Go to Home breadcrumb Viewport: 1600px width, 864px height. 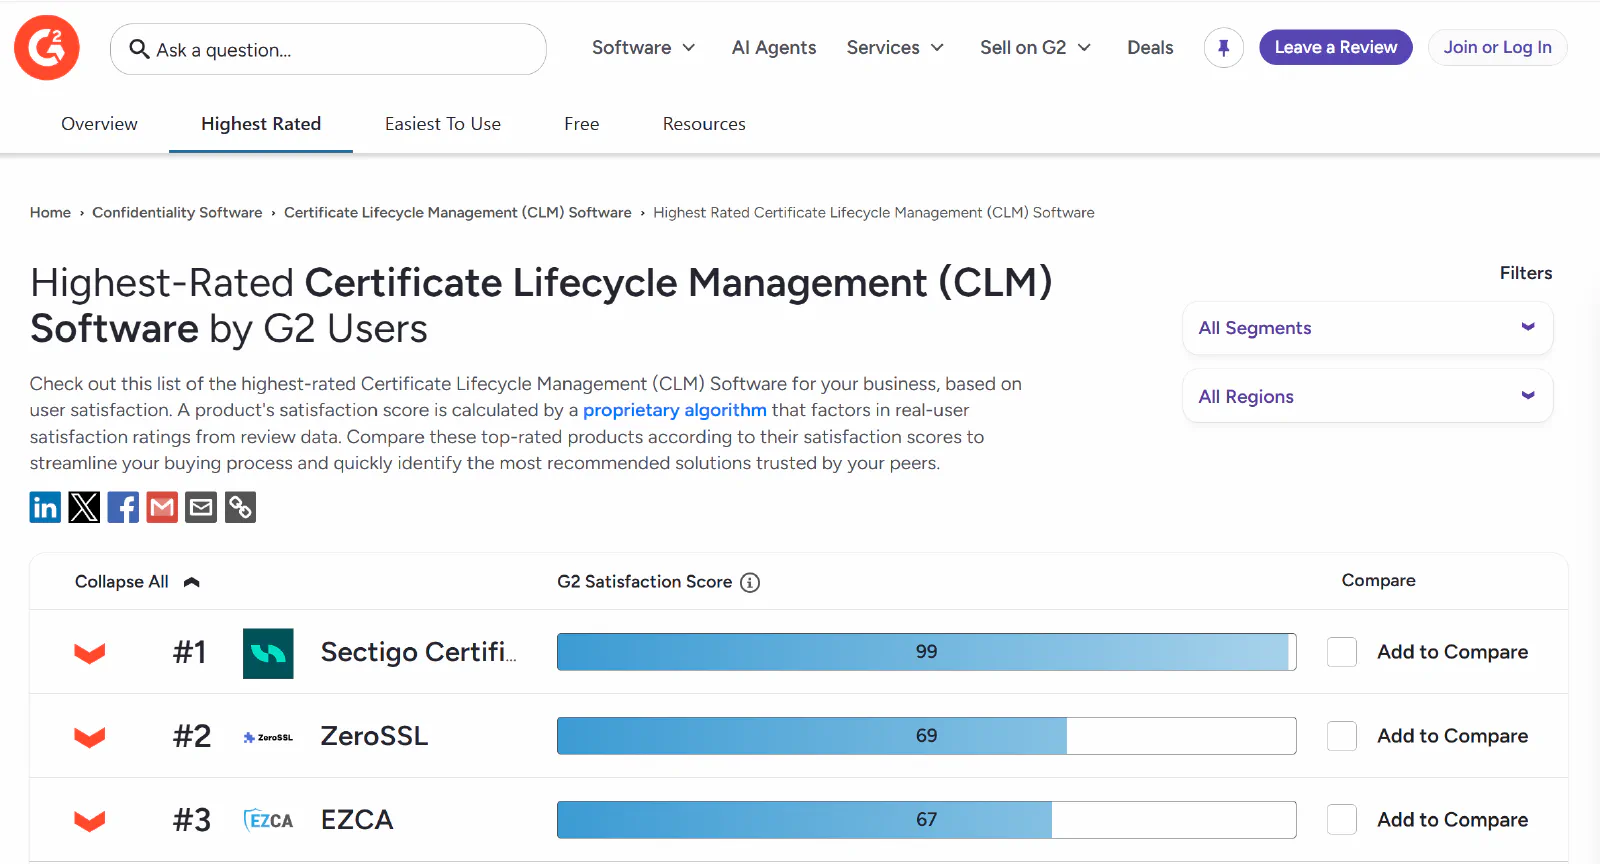click(x=50, y=212)
